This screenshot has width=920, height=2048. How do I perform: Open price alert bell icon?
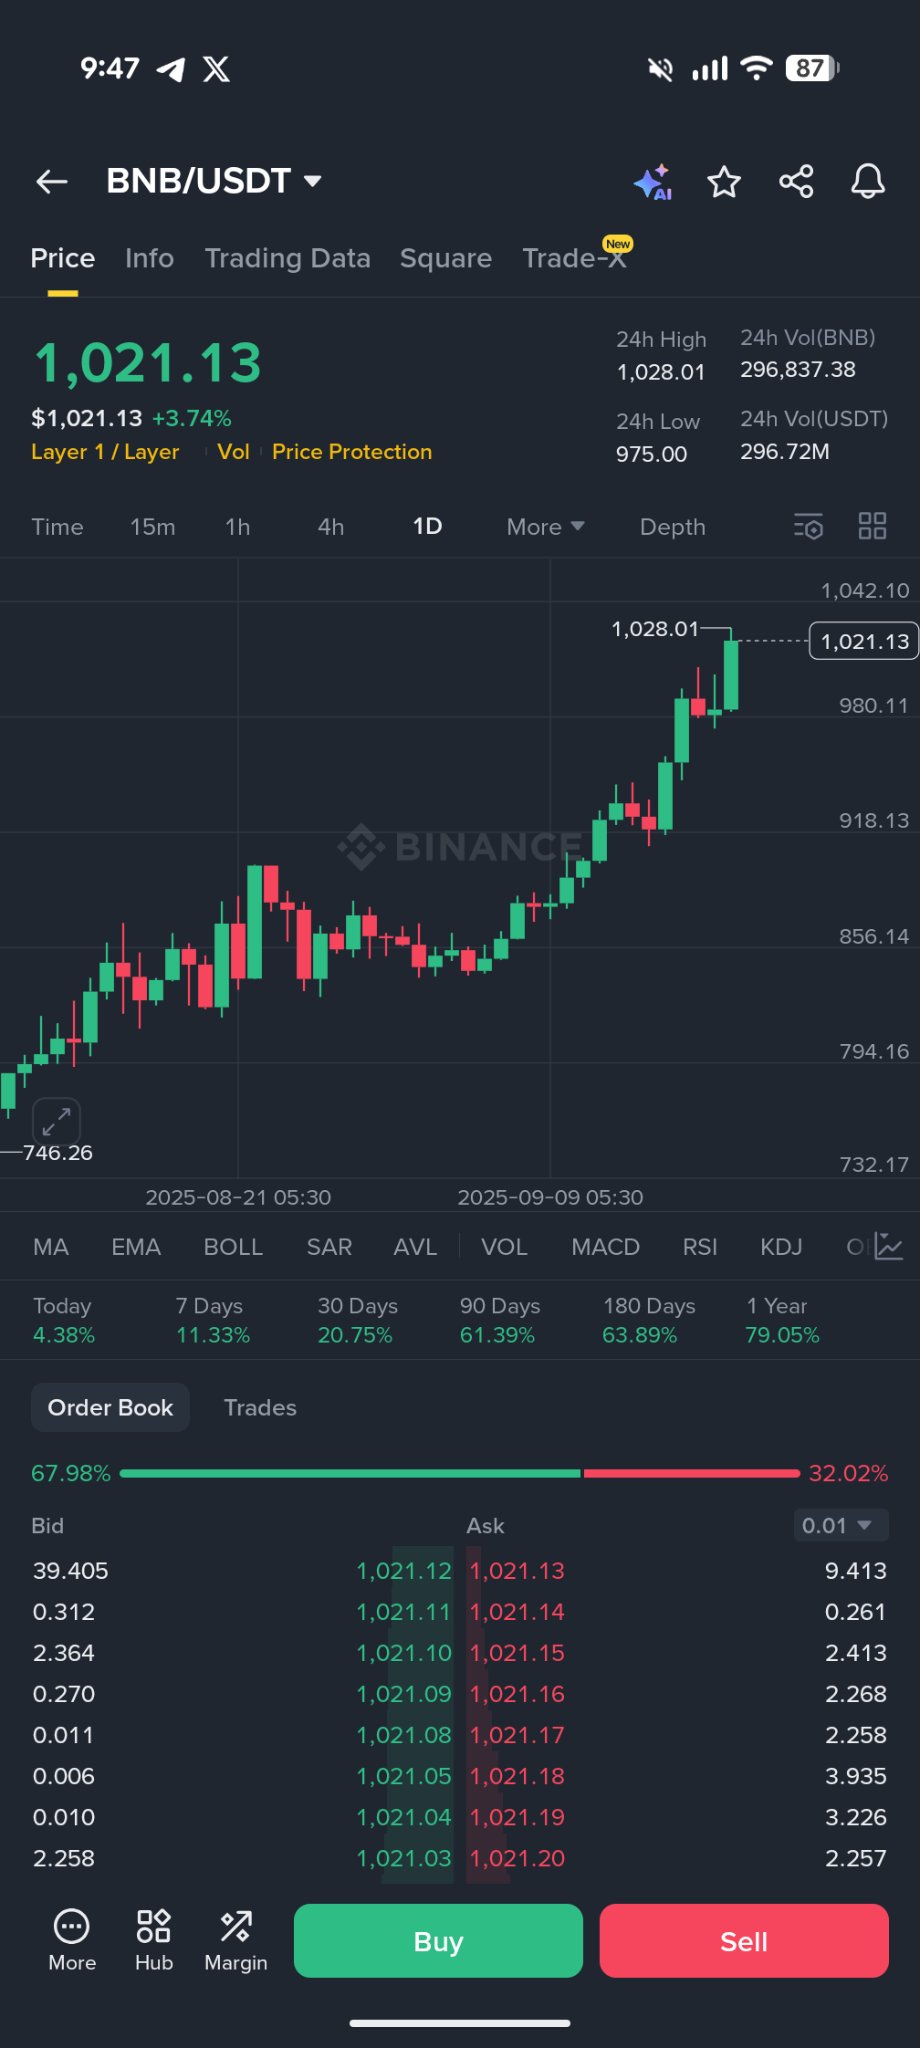[868, 182]
